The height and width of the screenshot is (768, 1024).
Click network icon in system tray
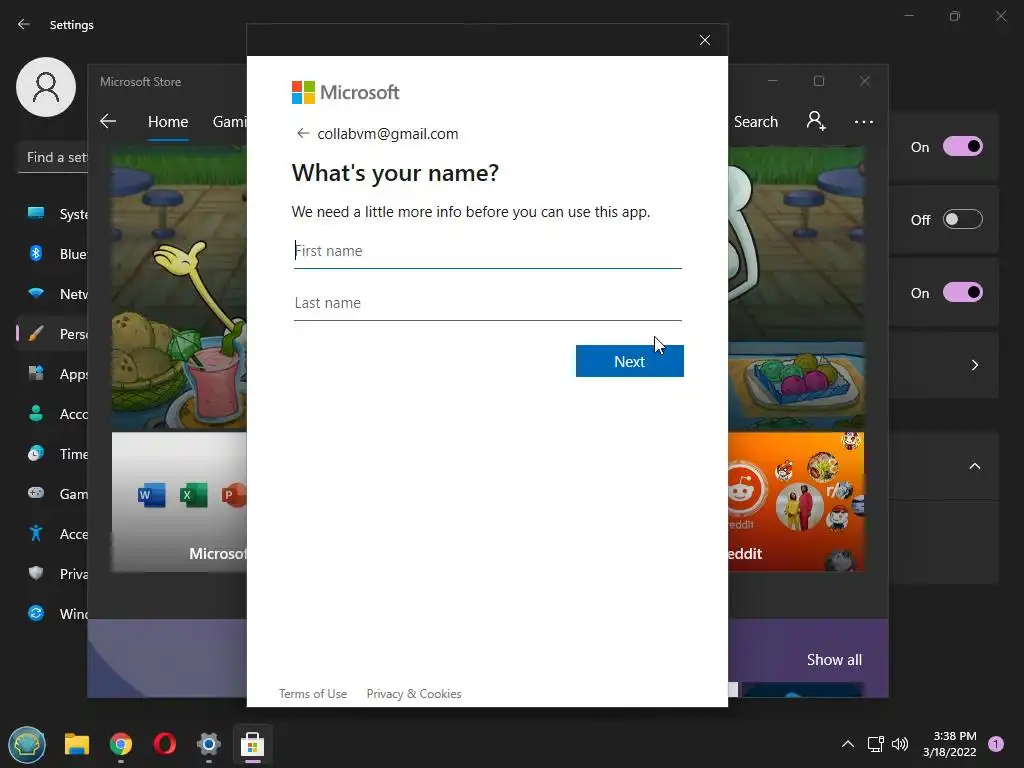pos(875,744)
